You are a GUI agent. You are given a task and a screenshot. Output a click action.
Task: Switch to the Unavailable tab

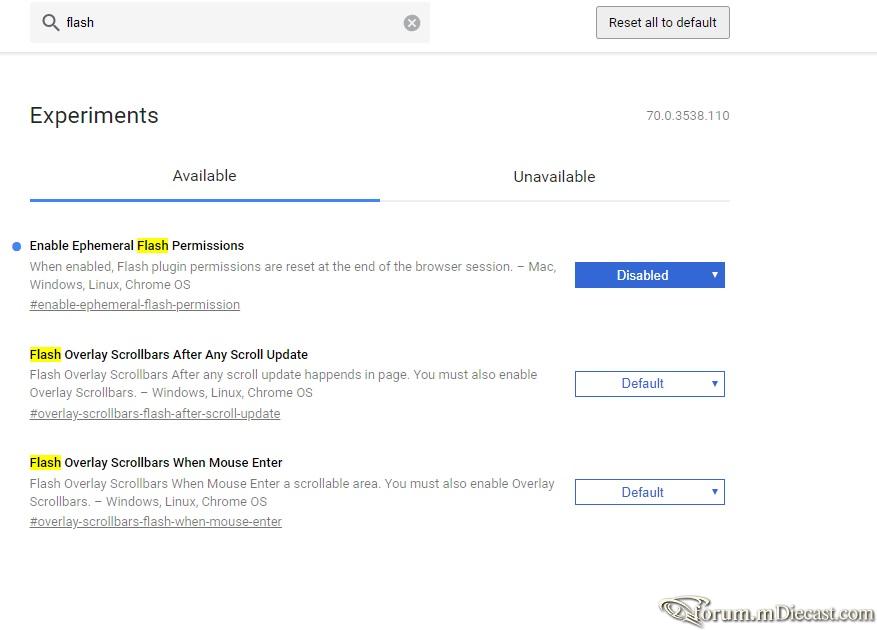point(554,177)
